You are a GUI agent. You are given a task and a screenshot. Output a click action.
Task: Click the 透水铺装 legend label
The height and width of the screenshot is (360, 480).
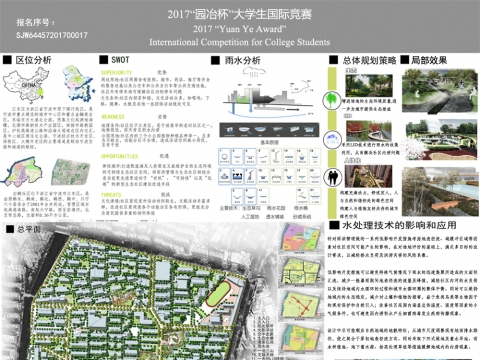pos(275,216)
